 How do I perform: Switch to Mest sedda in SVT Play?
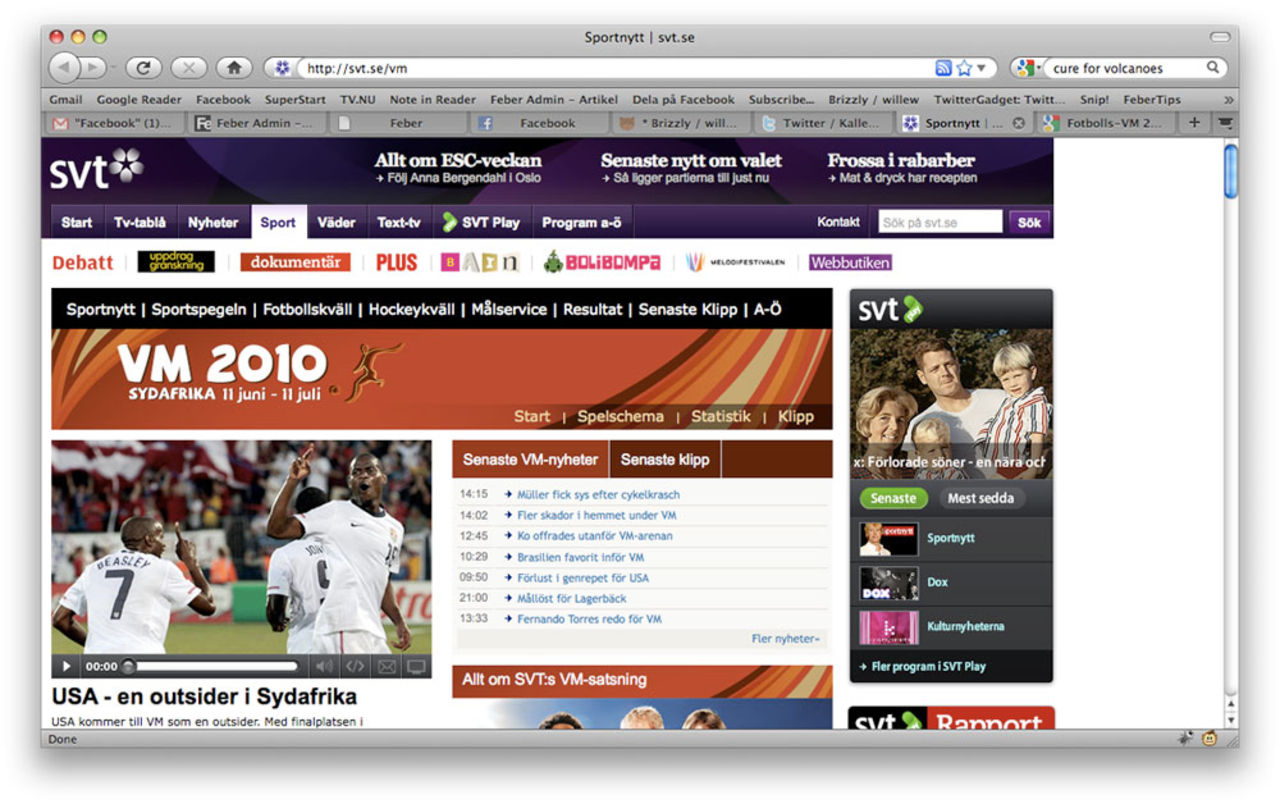pos(980,498)
